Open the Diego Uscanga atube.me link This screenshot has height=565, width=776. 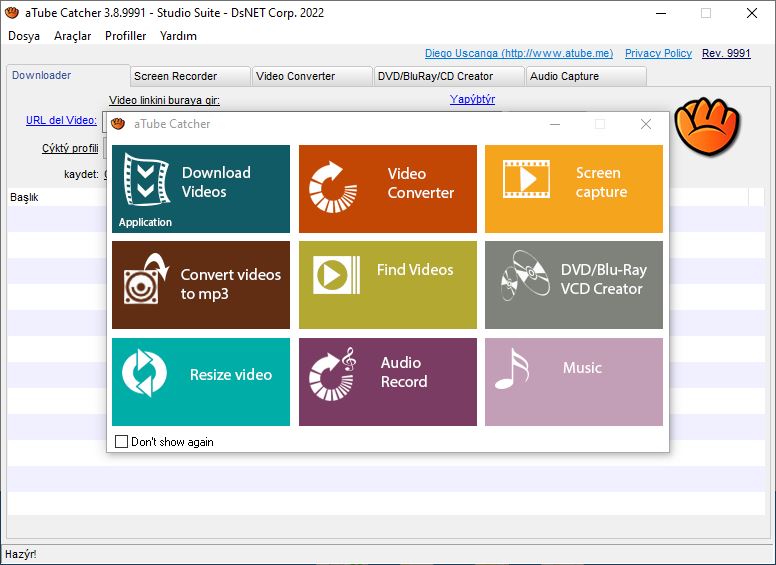[519, 53]
